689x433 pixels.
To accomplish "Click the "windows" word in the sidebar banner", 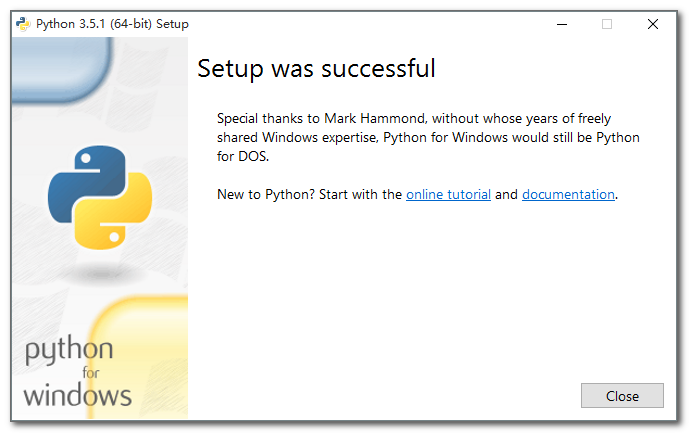I will tap(77, 395).
